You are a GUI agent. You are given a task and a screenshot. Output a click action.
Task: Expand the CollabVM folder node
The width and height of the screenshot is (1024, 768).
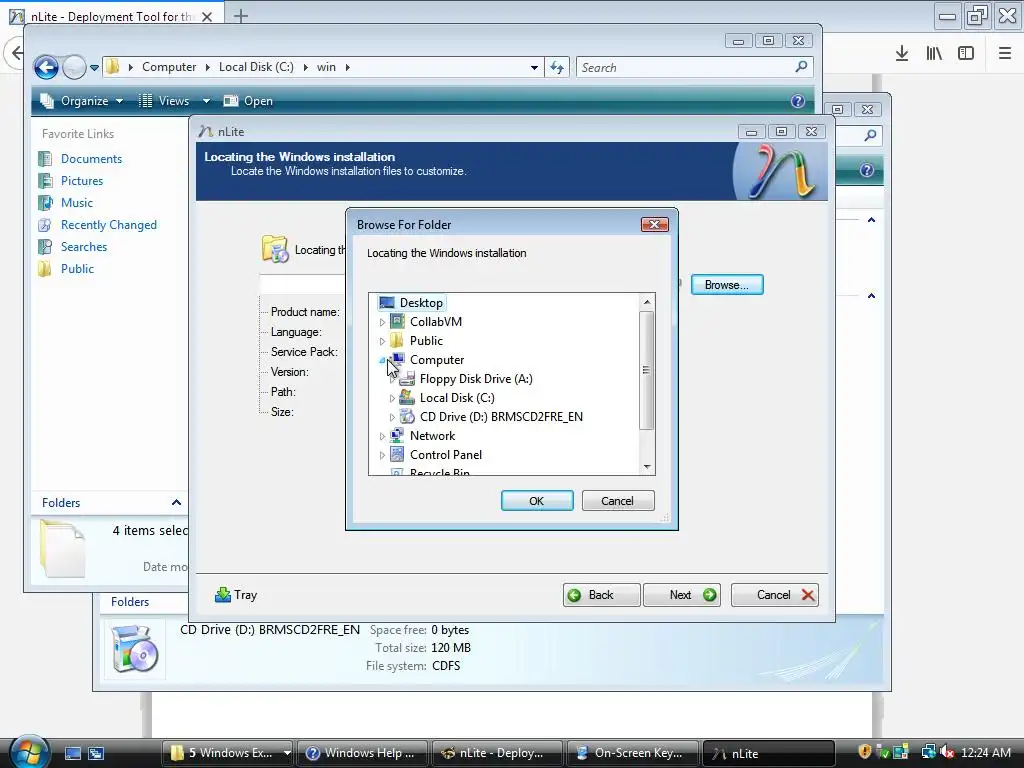pos(383,322)
